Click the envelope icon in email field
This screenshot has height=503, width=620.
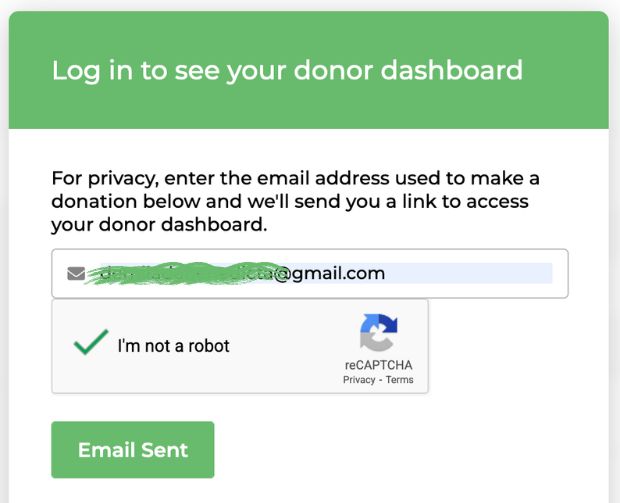pos(76,274)
